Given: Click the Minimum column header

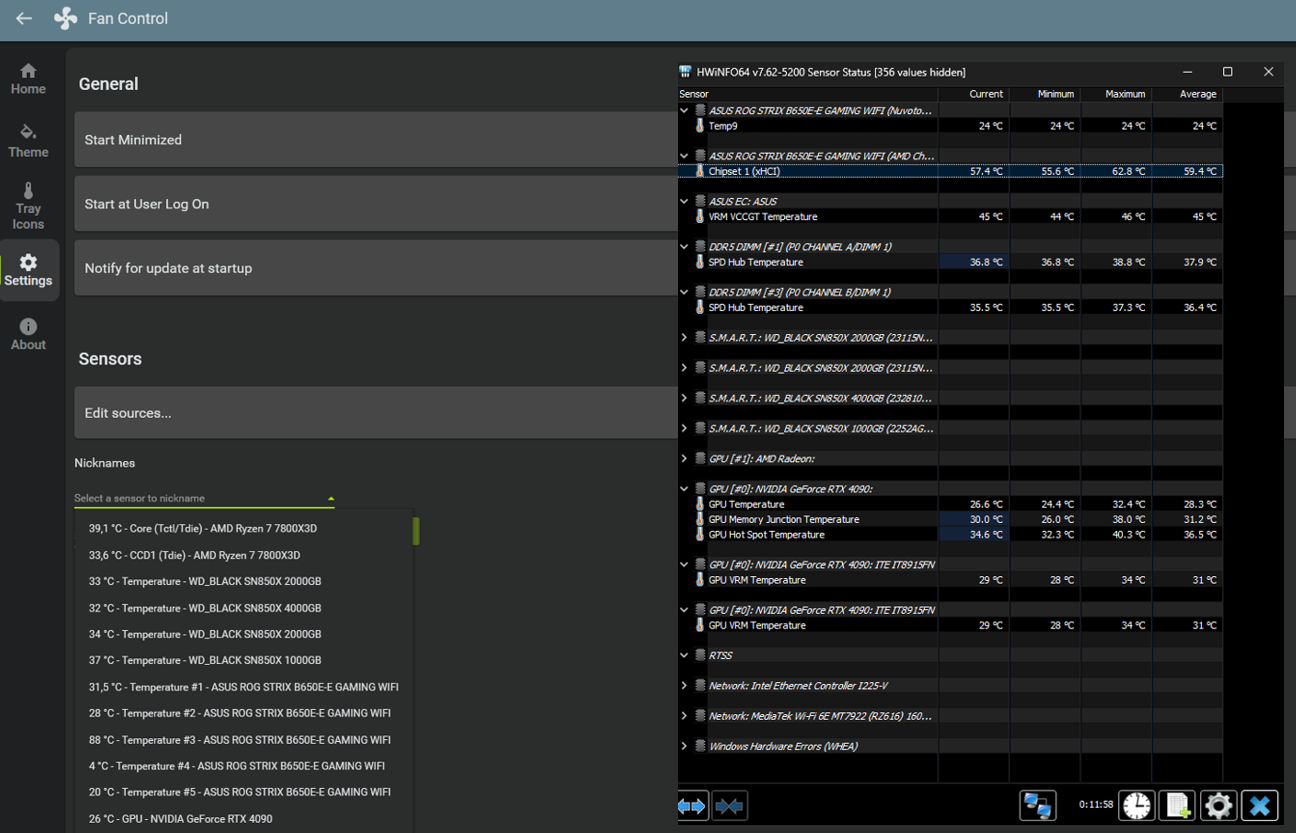Looking at the screenshot, I should [x=1044, y=94].
